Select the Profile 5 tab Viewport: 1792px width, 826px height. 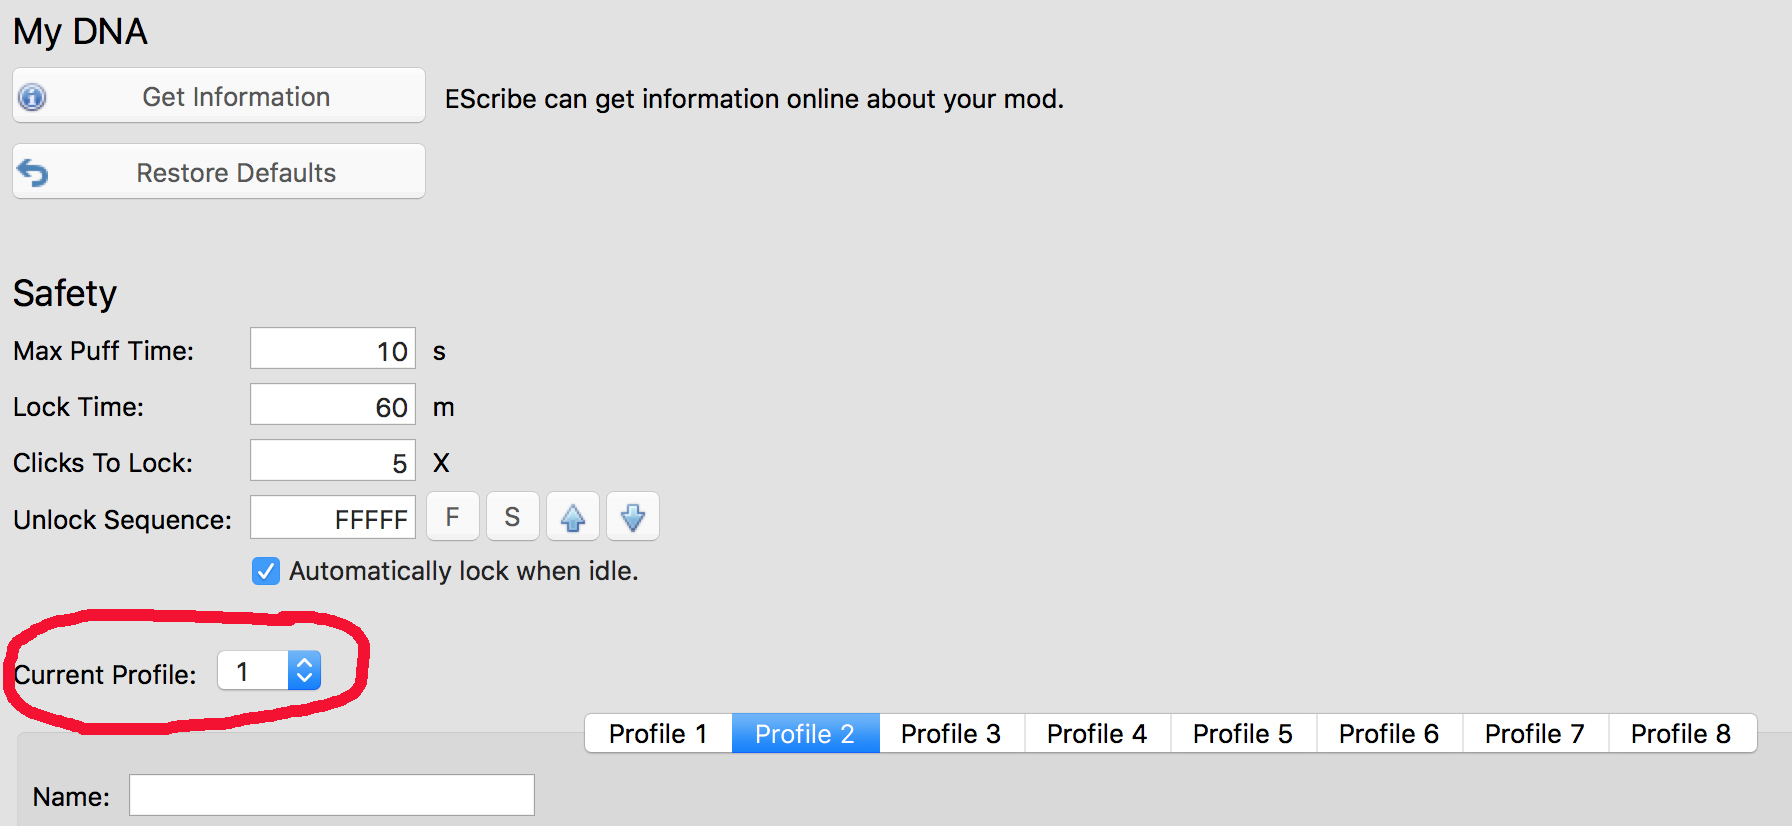click(x=1243, y=734)
